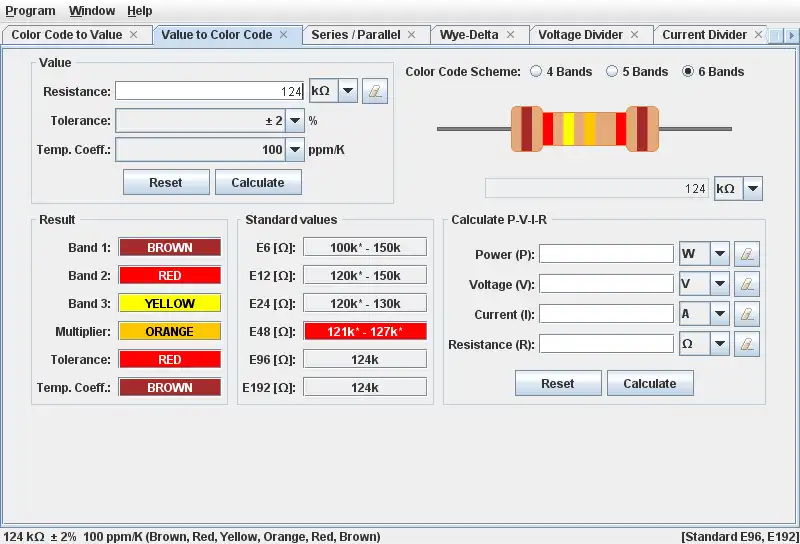
Task: Click Calculate in the Value panel
Action: point(258,183)
